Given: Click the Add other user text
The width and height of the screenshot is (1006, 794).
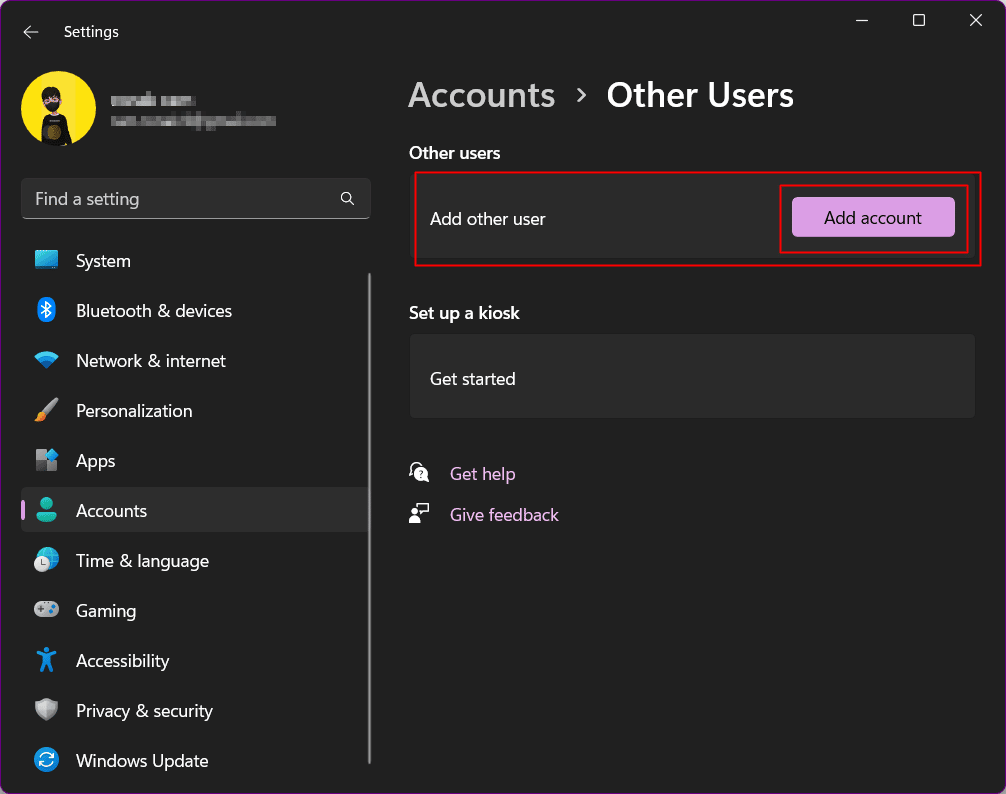Looking at the screenshot, I should [x=488, y=219].
